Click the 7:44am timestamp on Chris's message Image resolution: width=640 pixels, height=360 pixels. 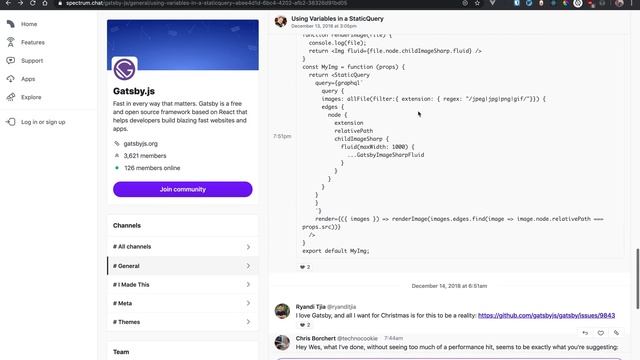click(393, 338)
